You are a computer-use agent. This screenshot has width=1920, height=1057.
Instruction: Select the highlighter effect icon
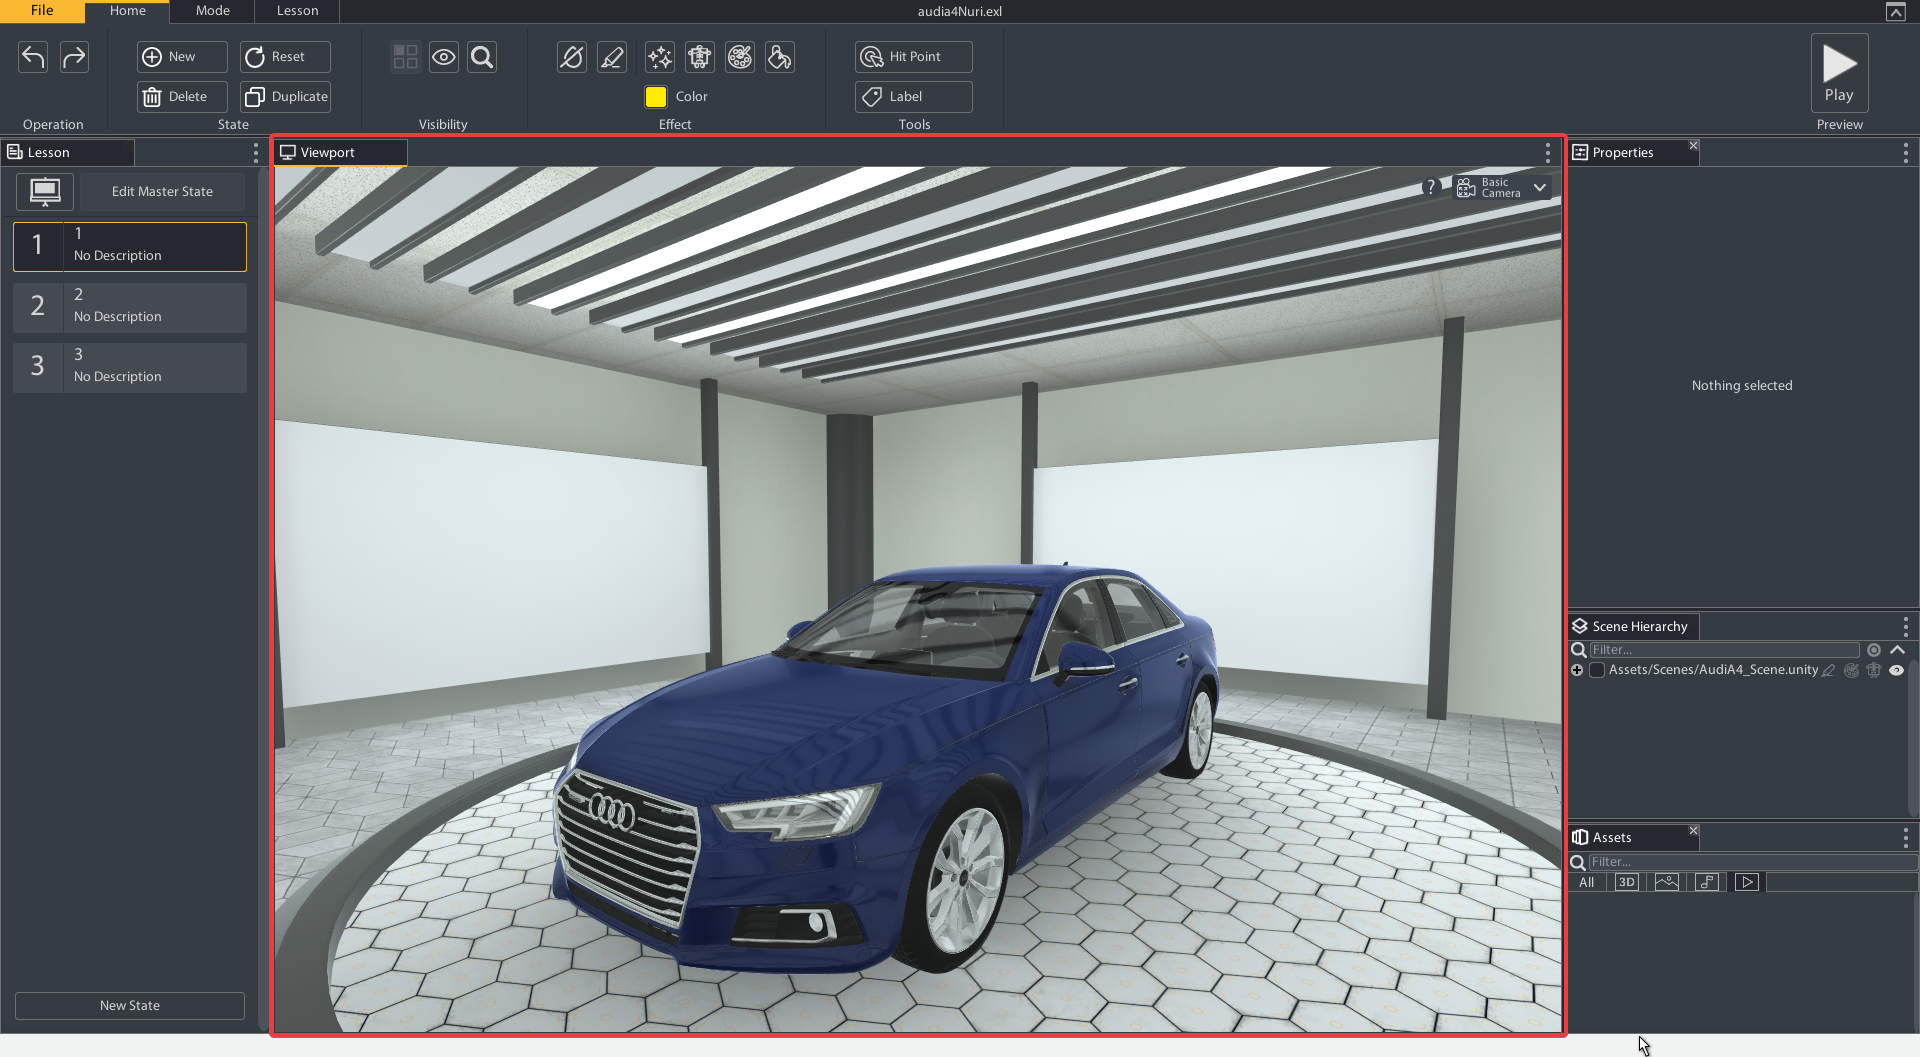coord(612,57)
